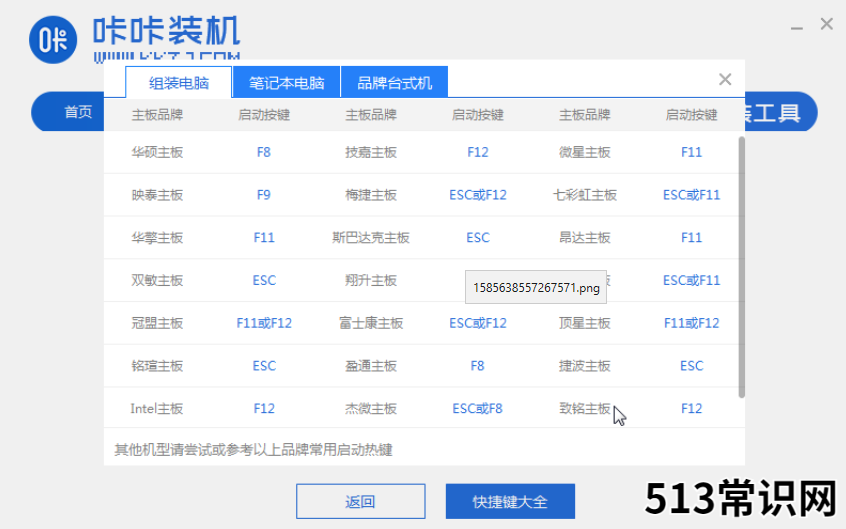Click ESC或F12 for 梅捷主板
The width and height of the screenshot is (846, 529).
(x=477, y=195)
